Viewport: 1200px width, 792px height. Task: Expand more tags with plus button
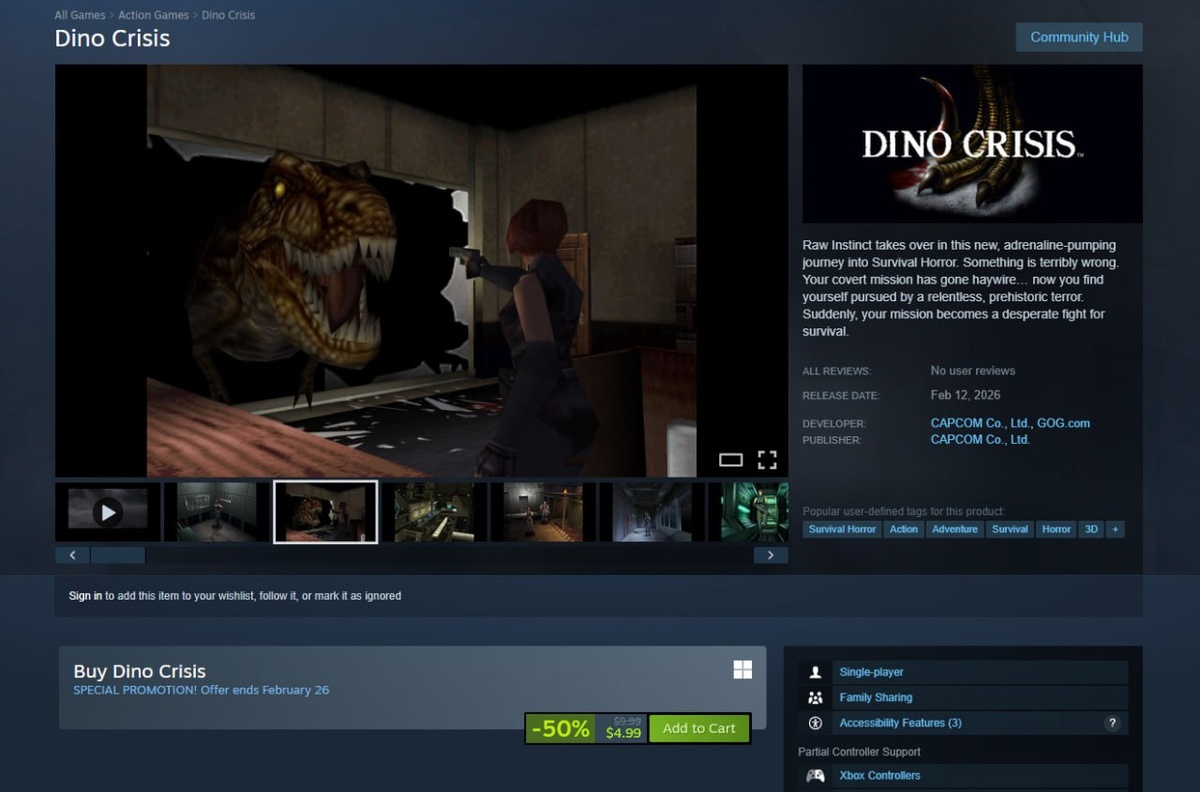tap(1115, 529)
